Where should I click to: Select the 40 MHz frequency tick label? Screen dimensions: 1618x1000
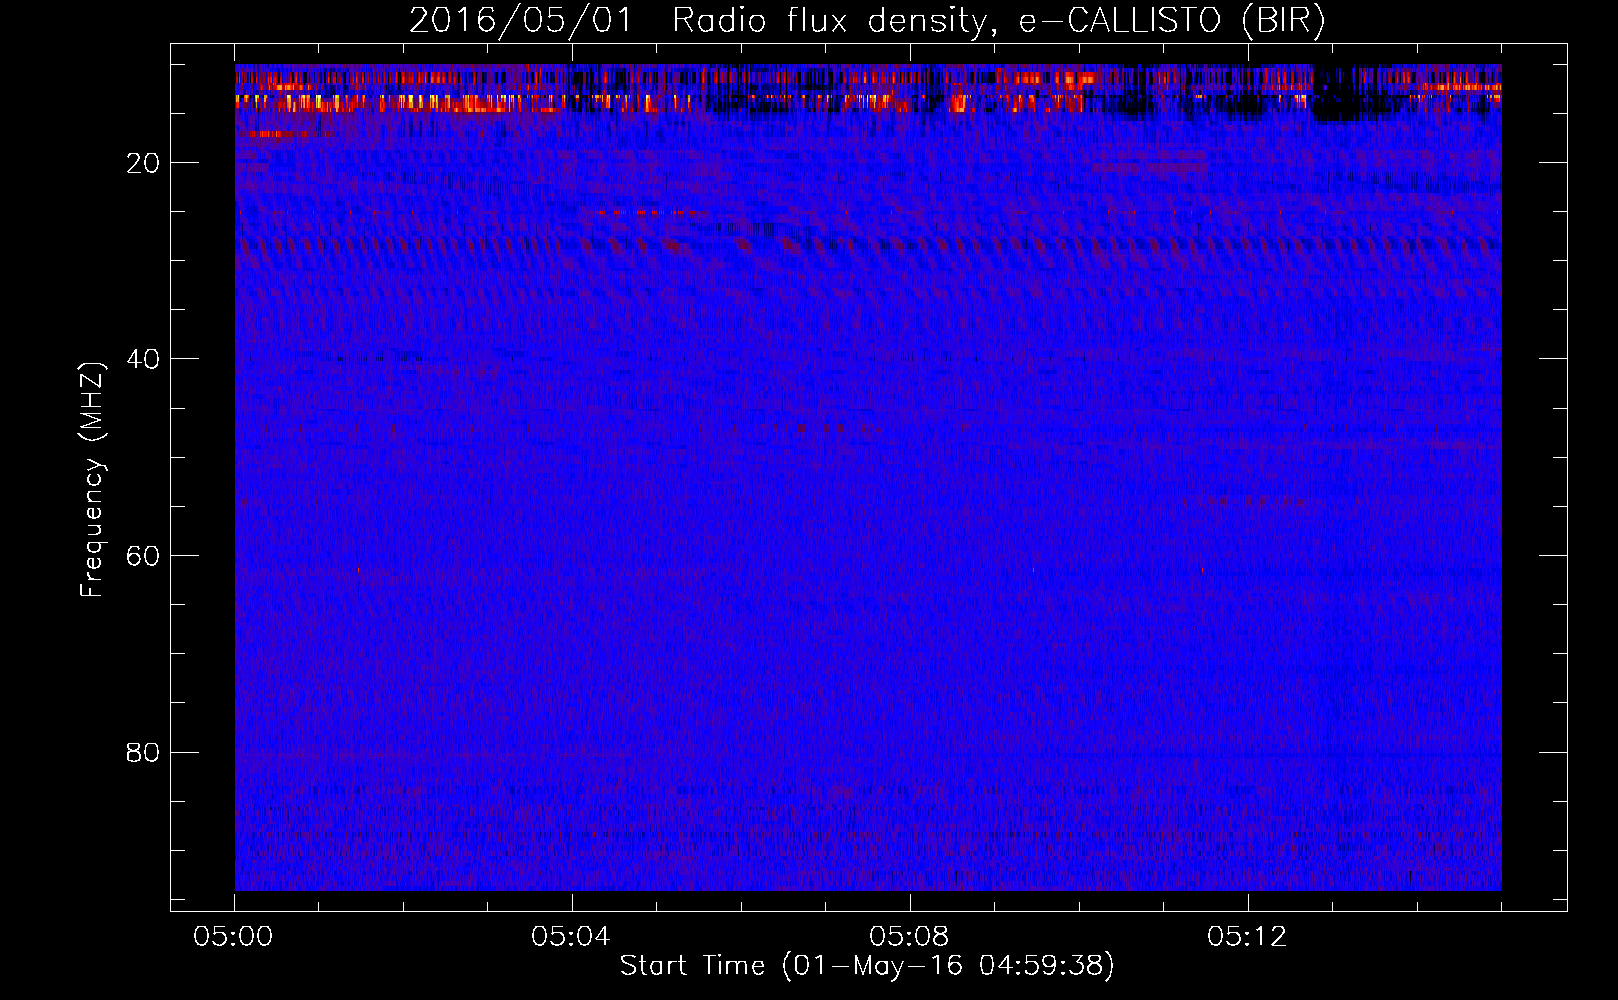(144, 359)
